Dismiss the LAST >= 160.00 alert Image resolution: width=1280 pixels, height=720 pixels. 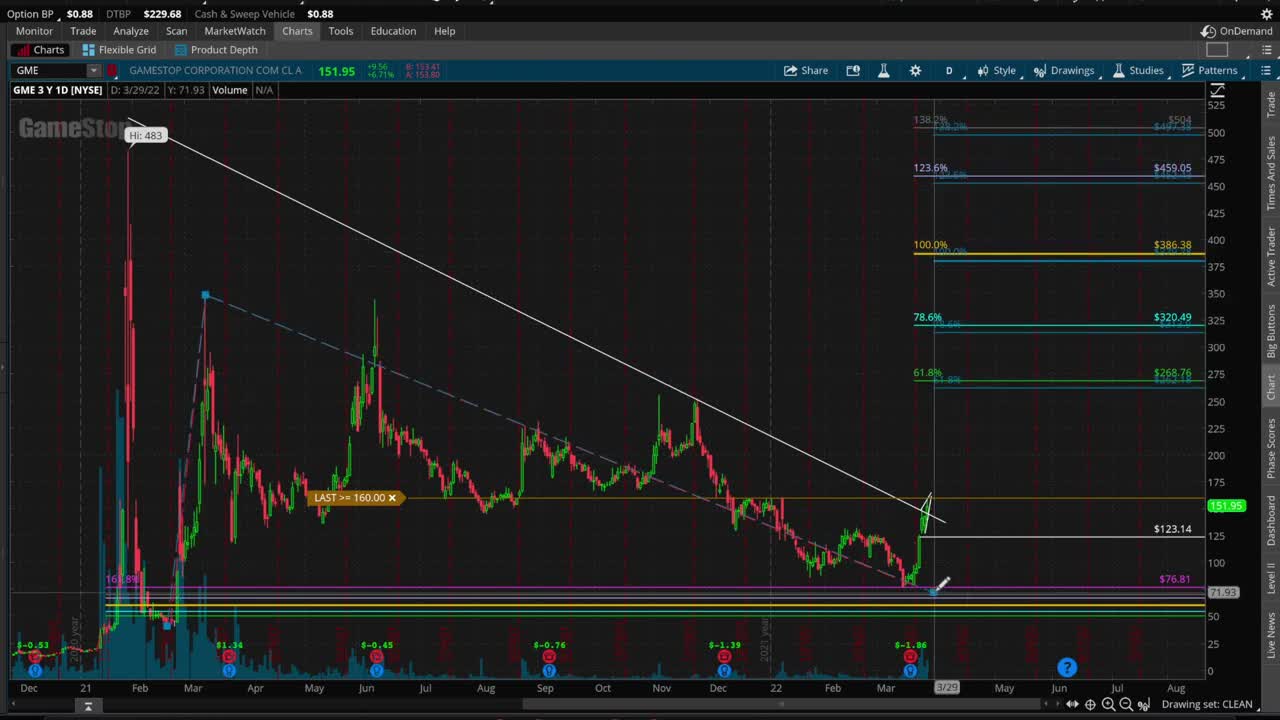click(x=393, y=497)
